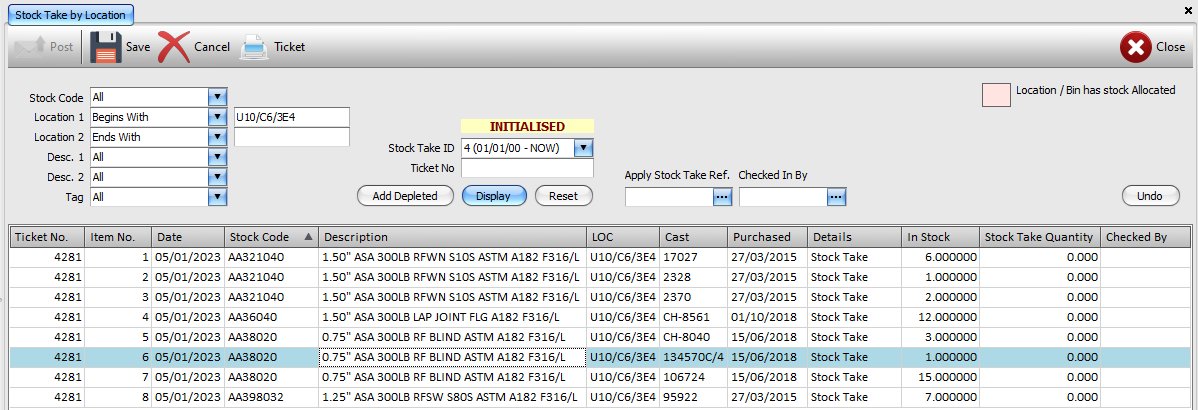Expand the Location 1 Begins With dropdown

coord(217,117)
